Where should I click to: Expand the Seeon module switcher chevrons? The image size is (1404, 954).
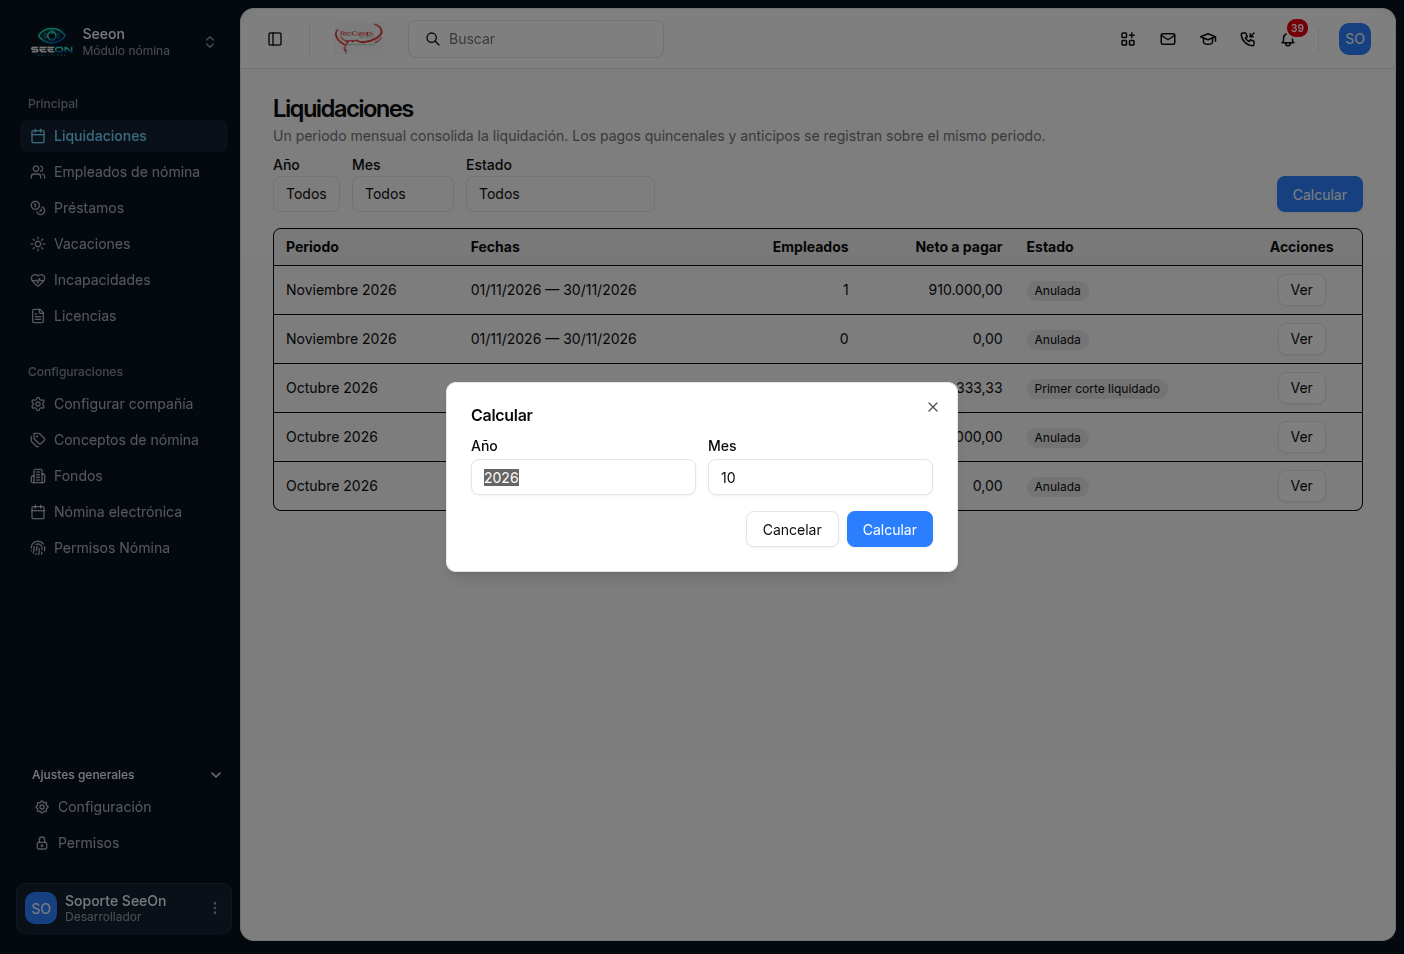tap(210, 42)
